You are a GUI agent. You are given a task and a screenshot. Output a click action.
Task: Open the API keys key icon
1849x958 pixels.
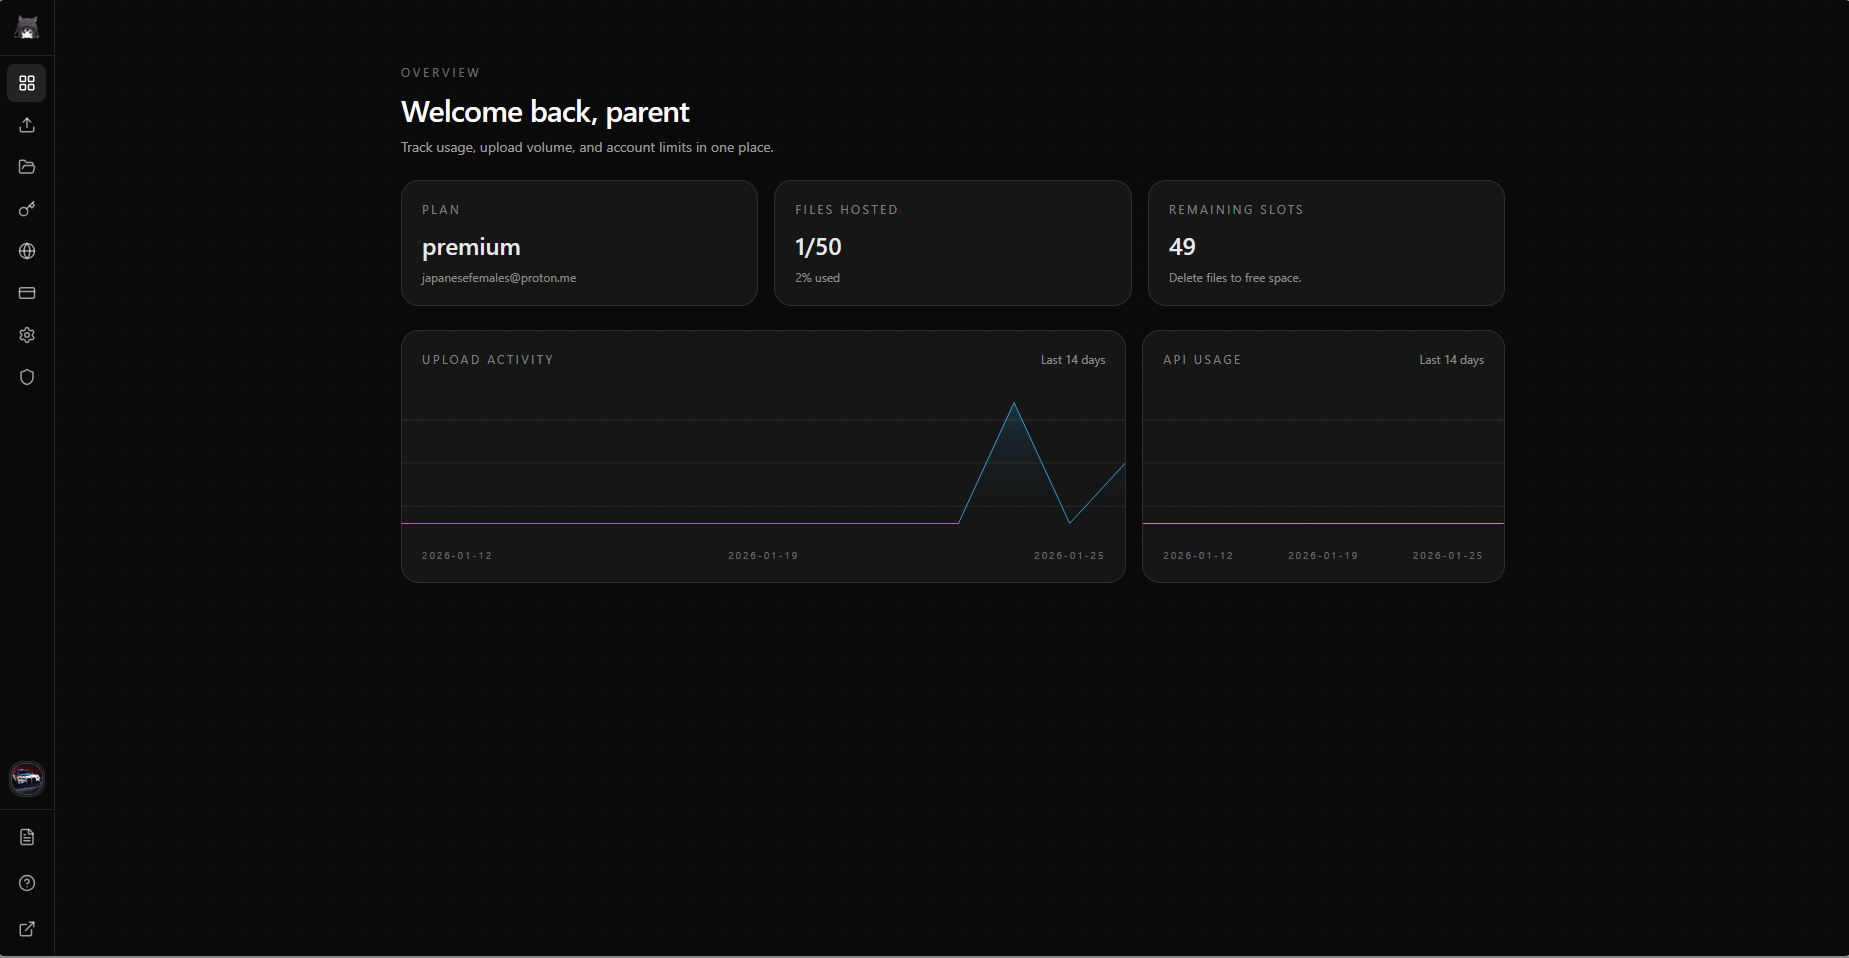tap(27, 209)
